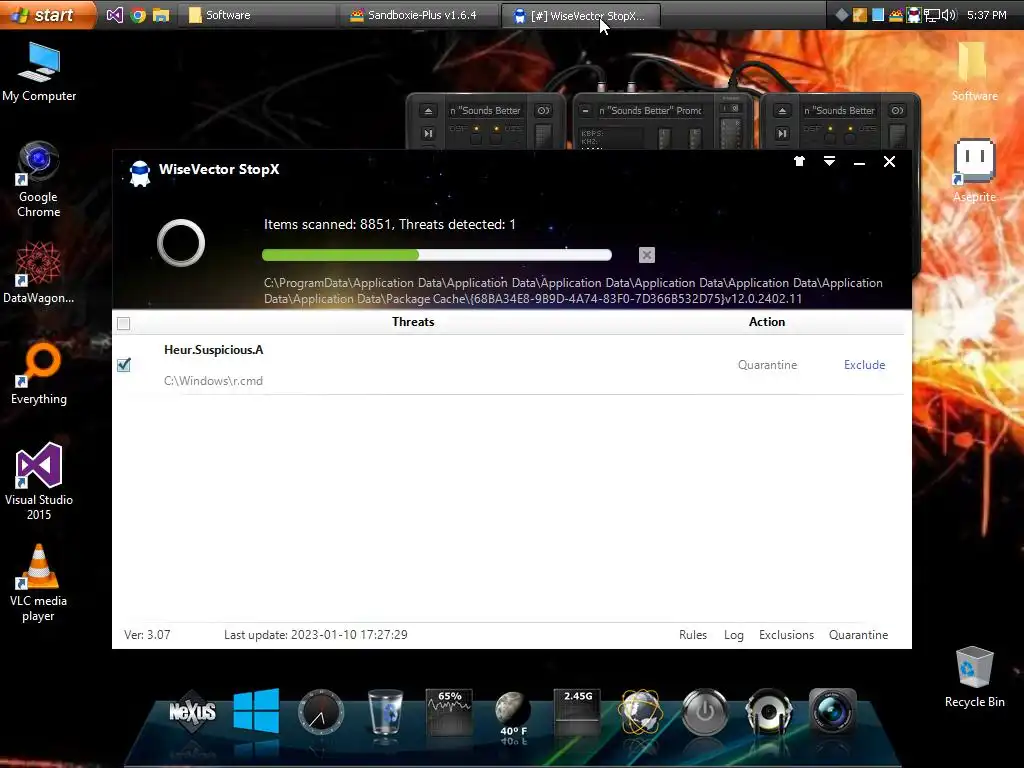The width and height of the screenshot is (1024, 768).
Task: Open the Start menu
Action: point(46,14)
